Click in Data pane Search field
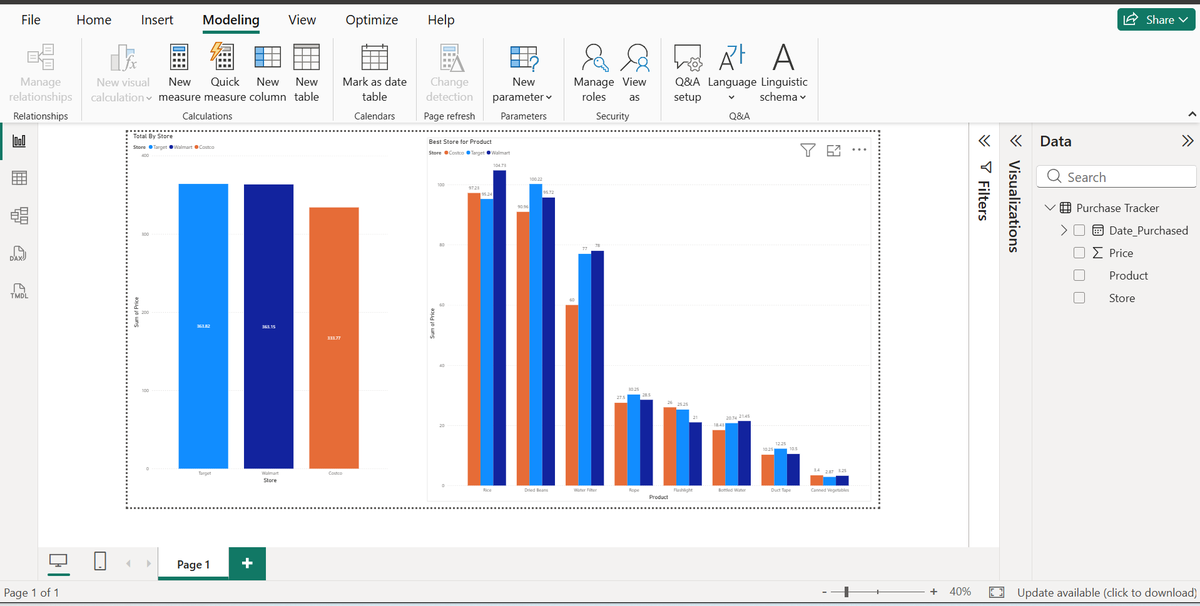 (1118, 177)
